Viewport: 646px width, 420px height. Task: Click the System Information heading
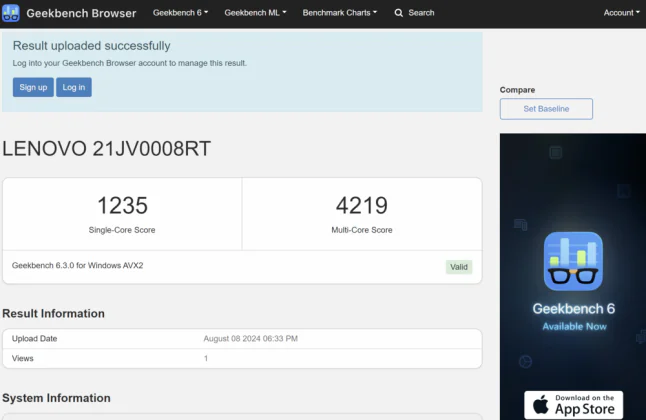[x=56, y=398]
